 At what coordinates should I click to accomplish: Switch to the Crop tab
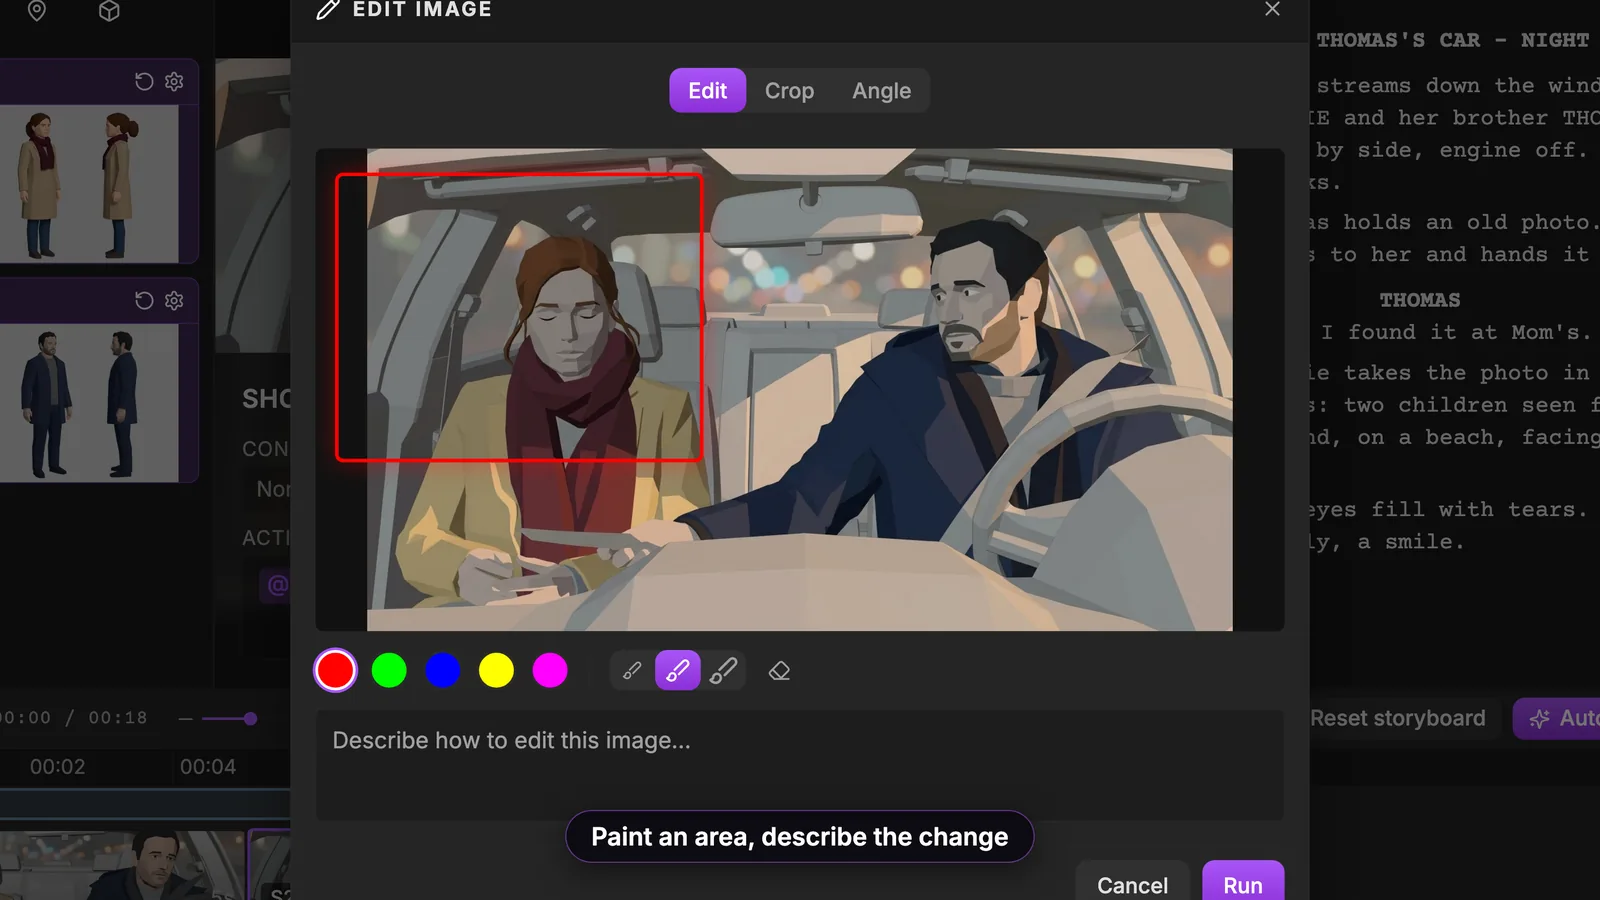789,91
